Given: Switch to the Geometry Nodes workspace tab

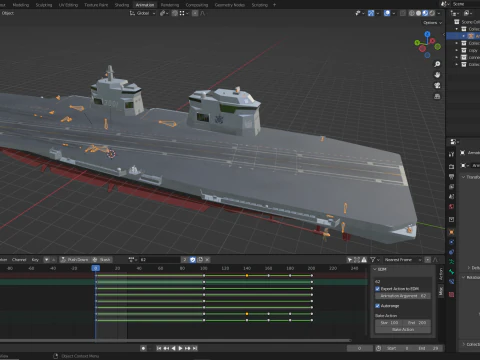Looking at the screenshot, I should pyautogui.click(x=230, y=5).
